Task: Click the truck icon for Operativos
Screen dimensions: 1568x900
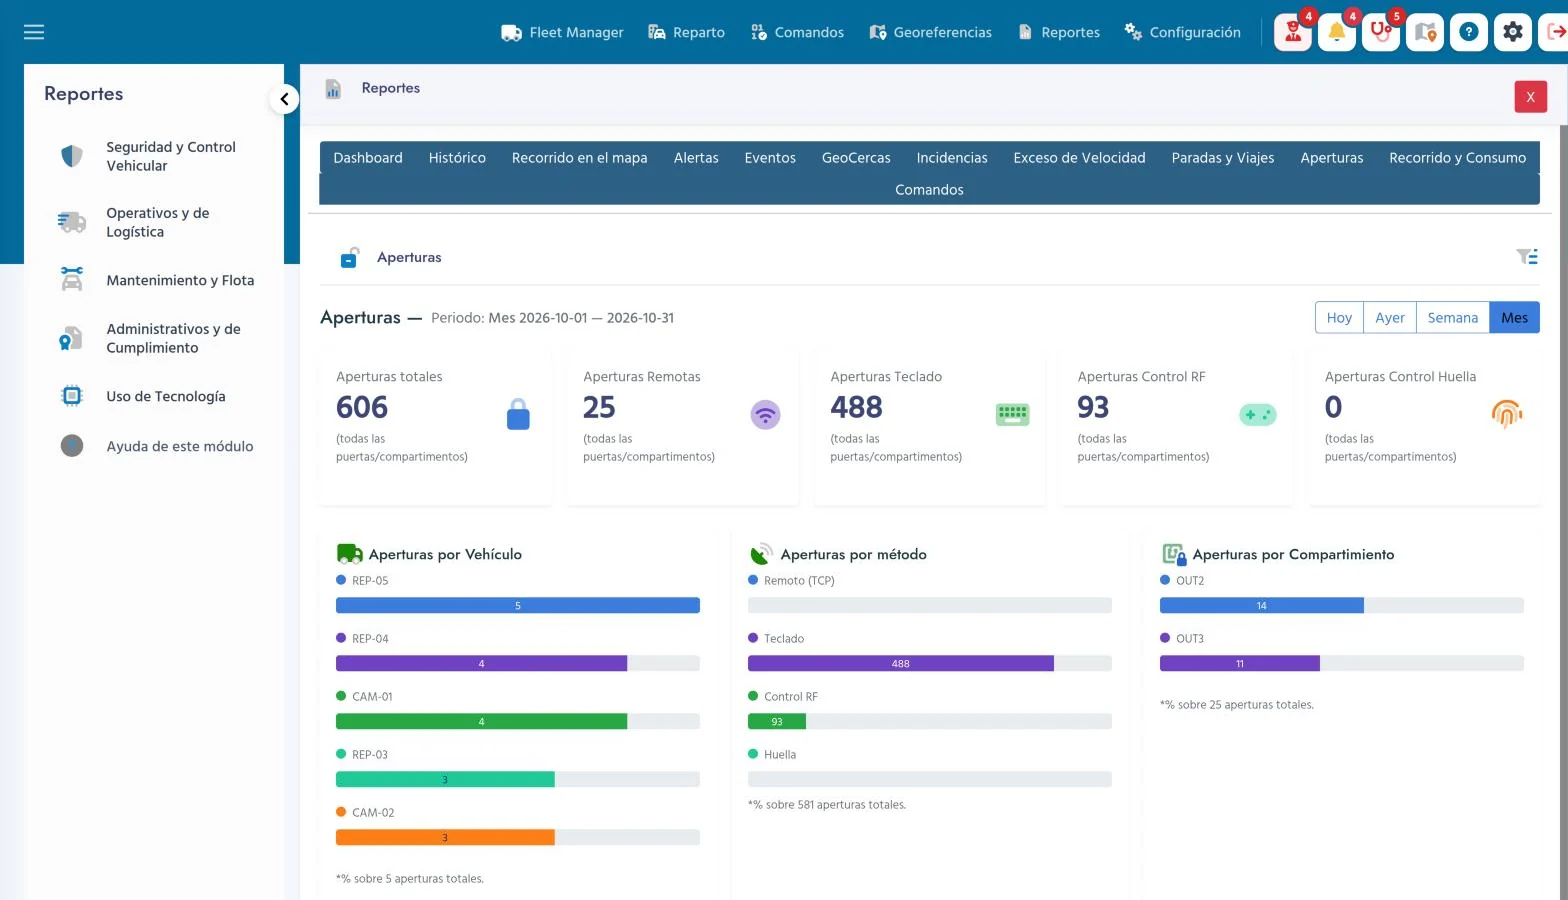Action: [x=72, y=222]
